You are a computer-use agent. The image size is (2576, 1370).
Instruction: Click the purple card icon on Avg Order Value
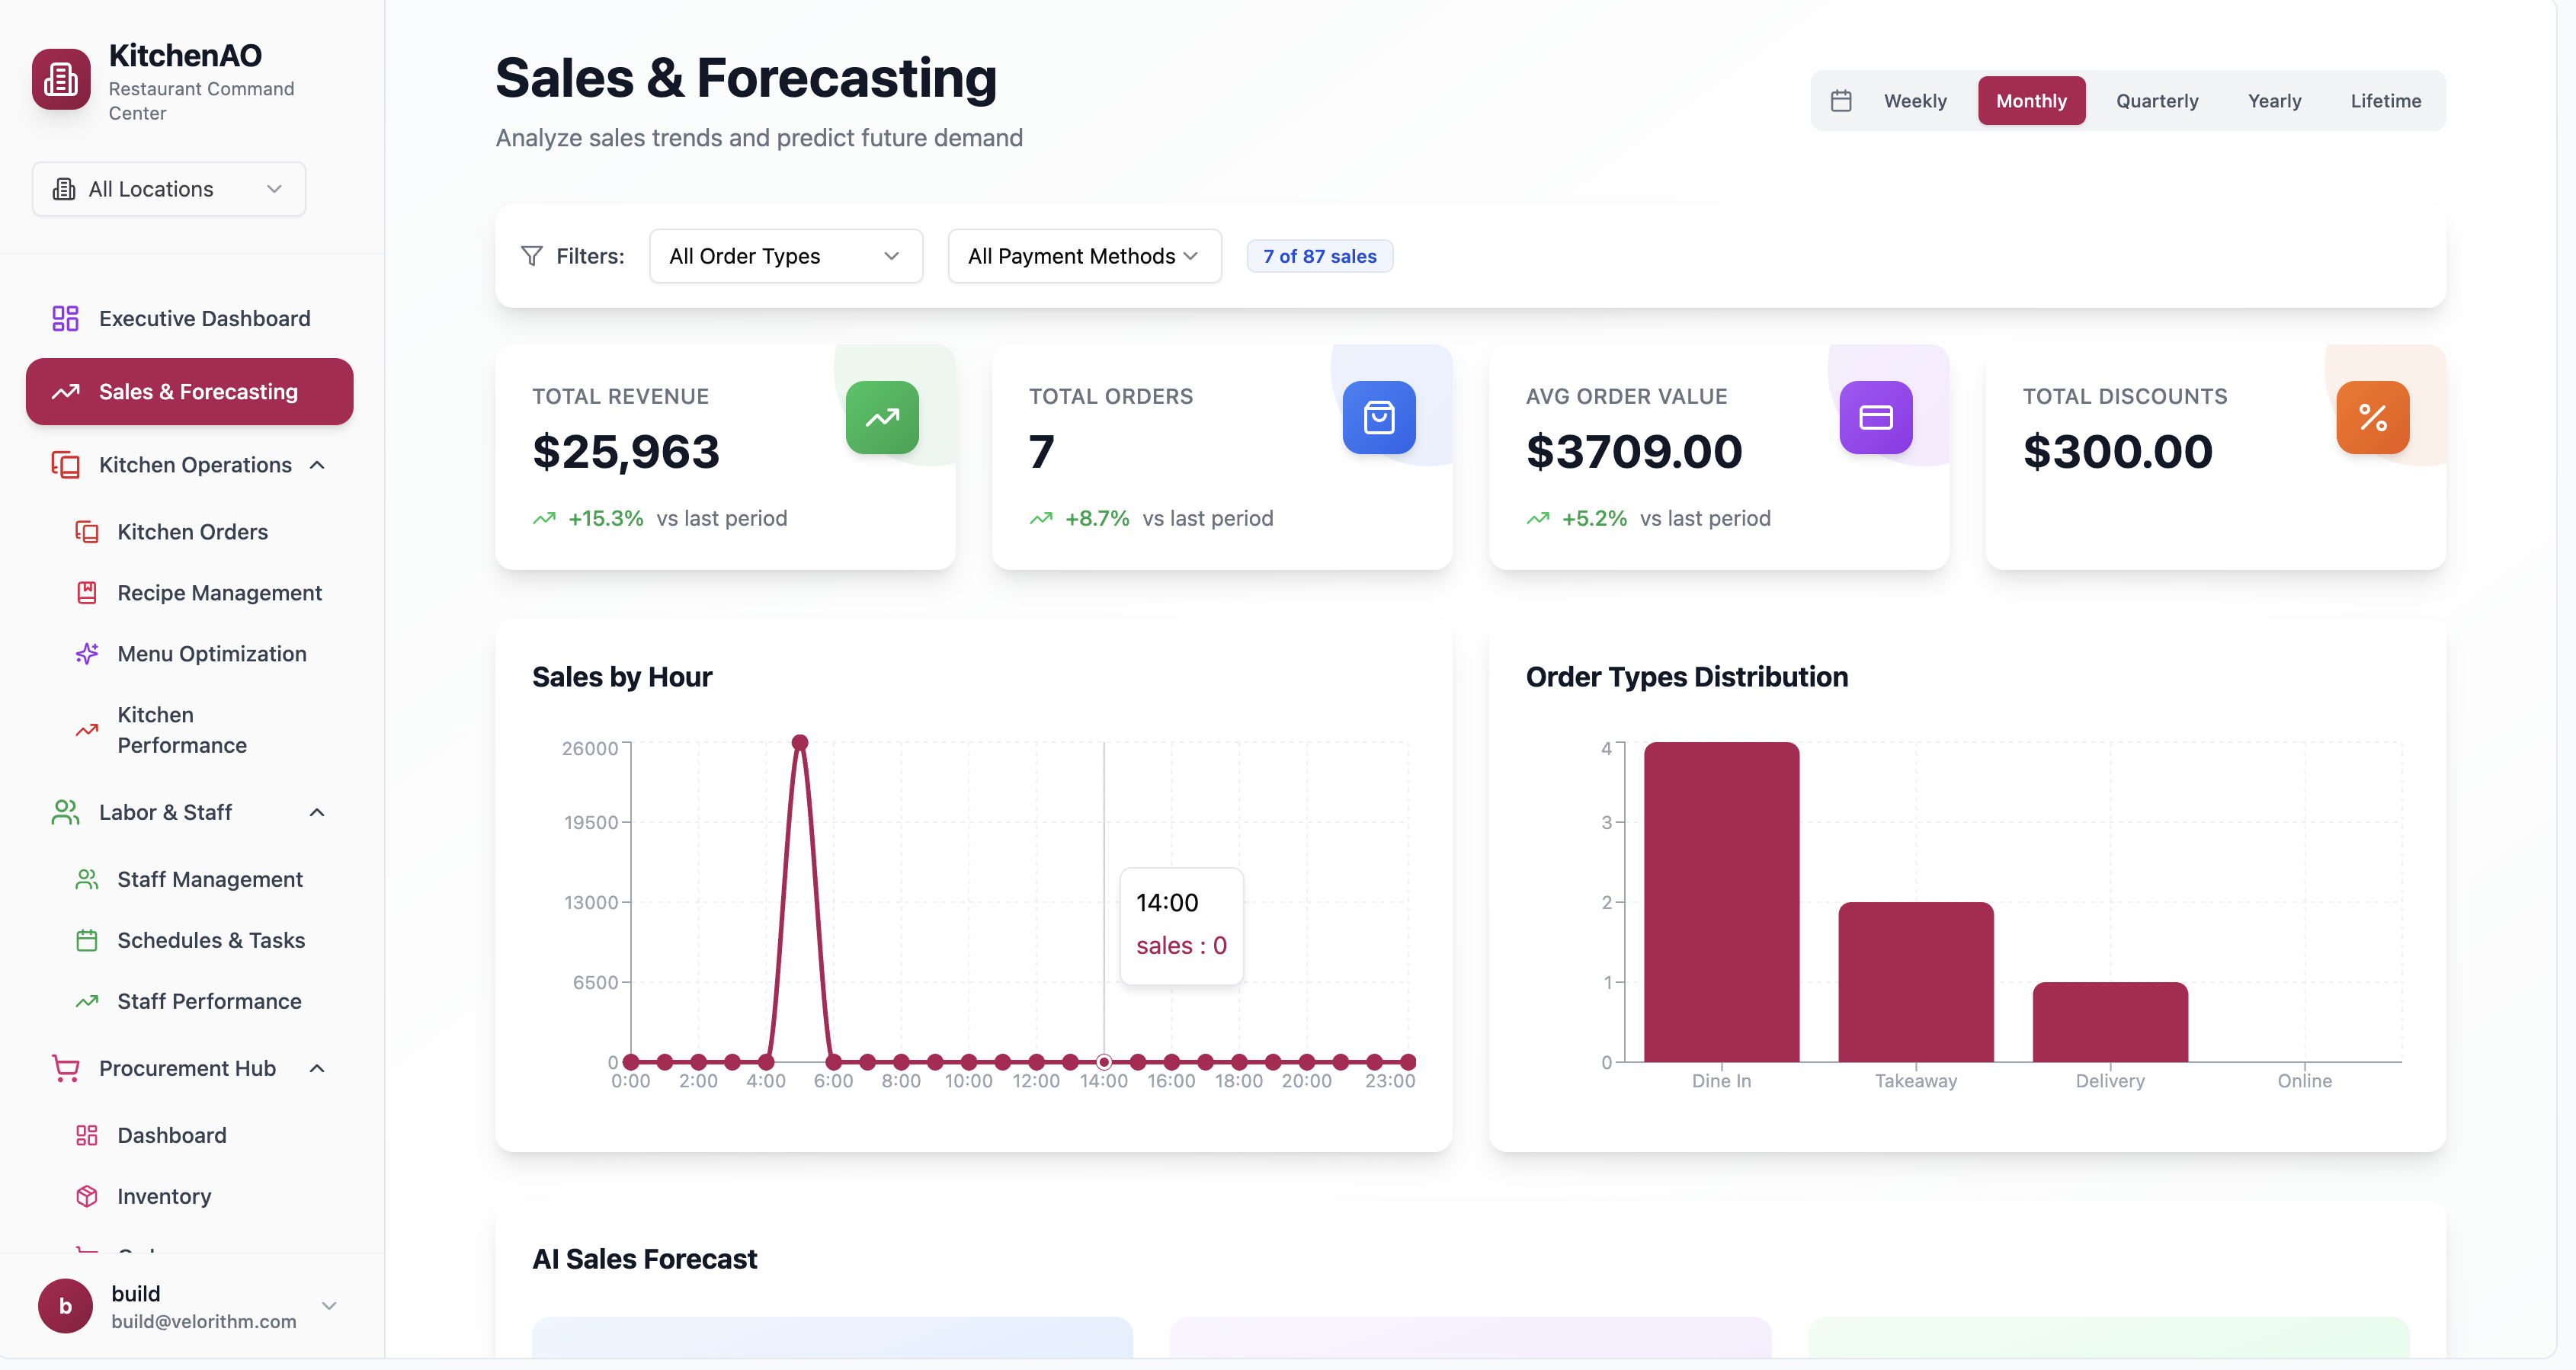pos(1875,417)
